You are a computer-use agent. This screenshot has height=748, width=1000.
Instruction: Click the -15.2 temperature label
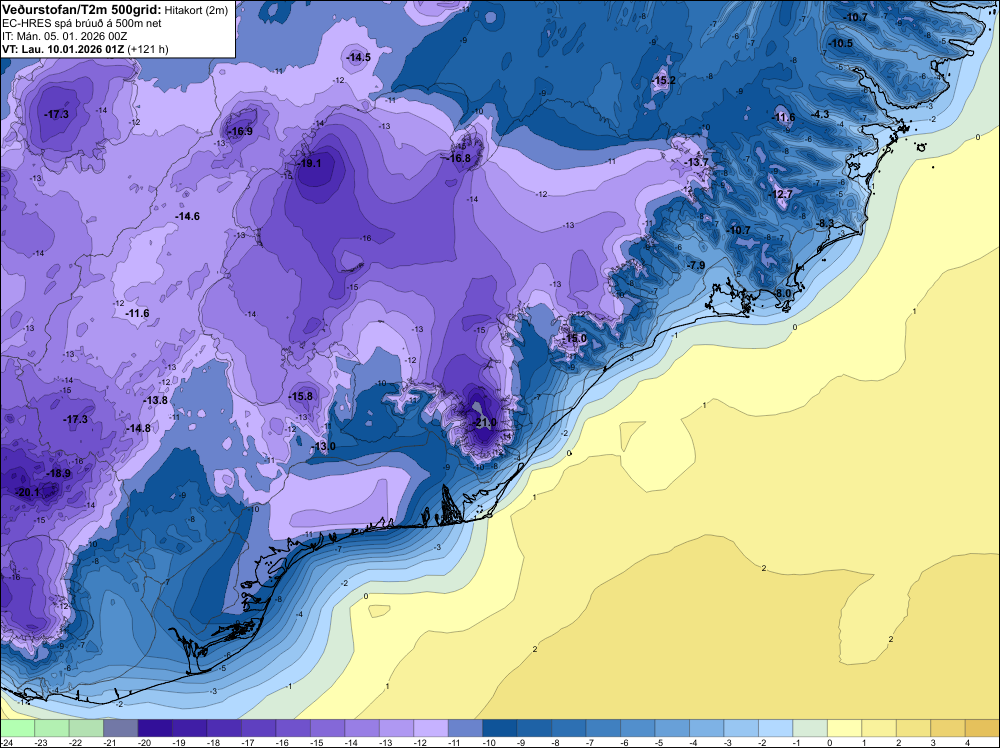[x=664, y=80]
